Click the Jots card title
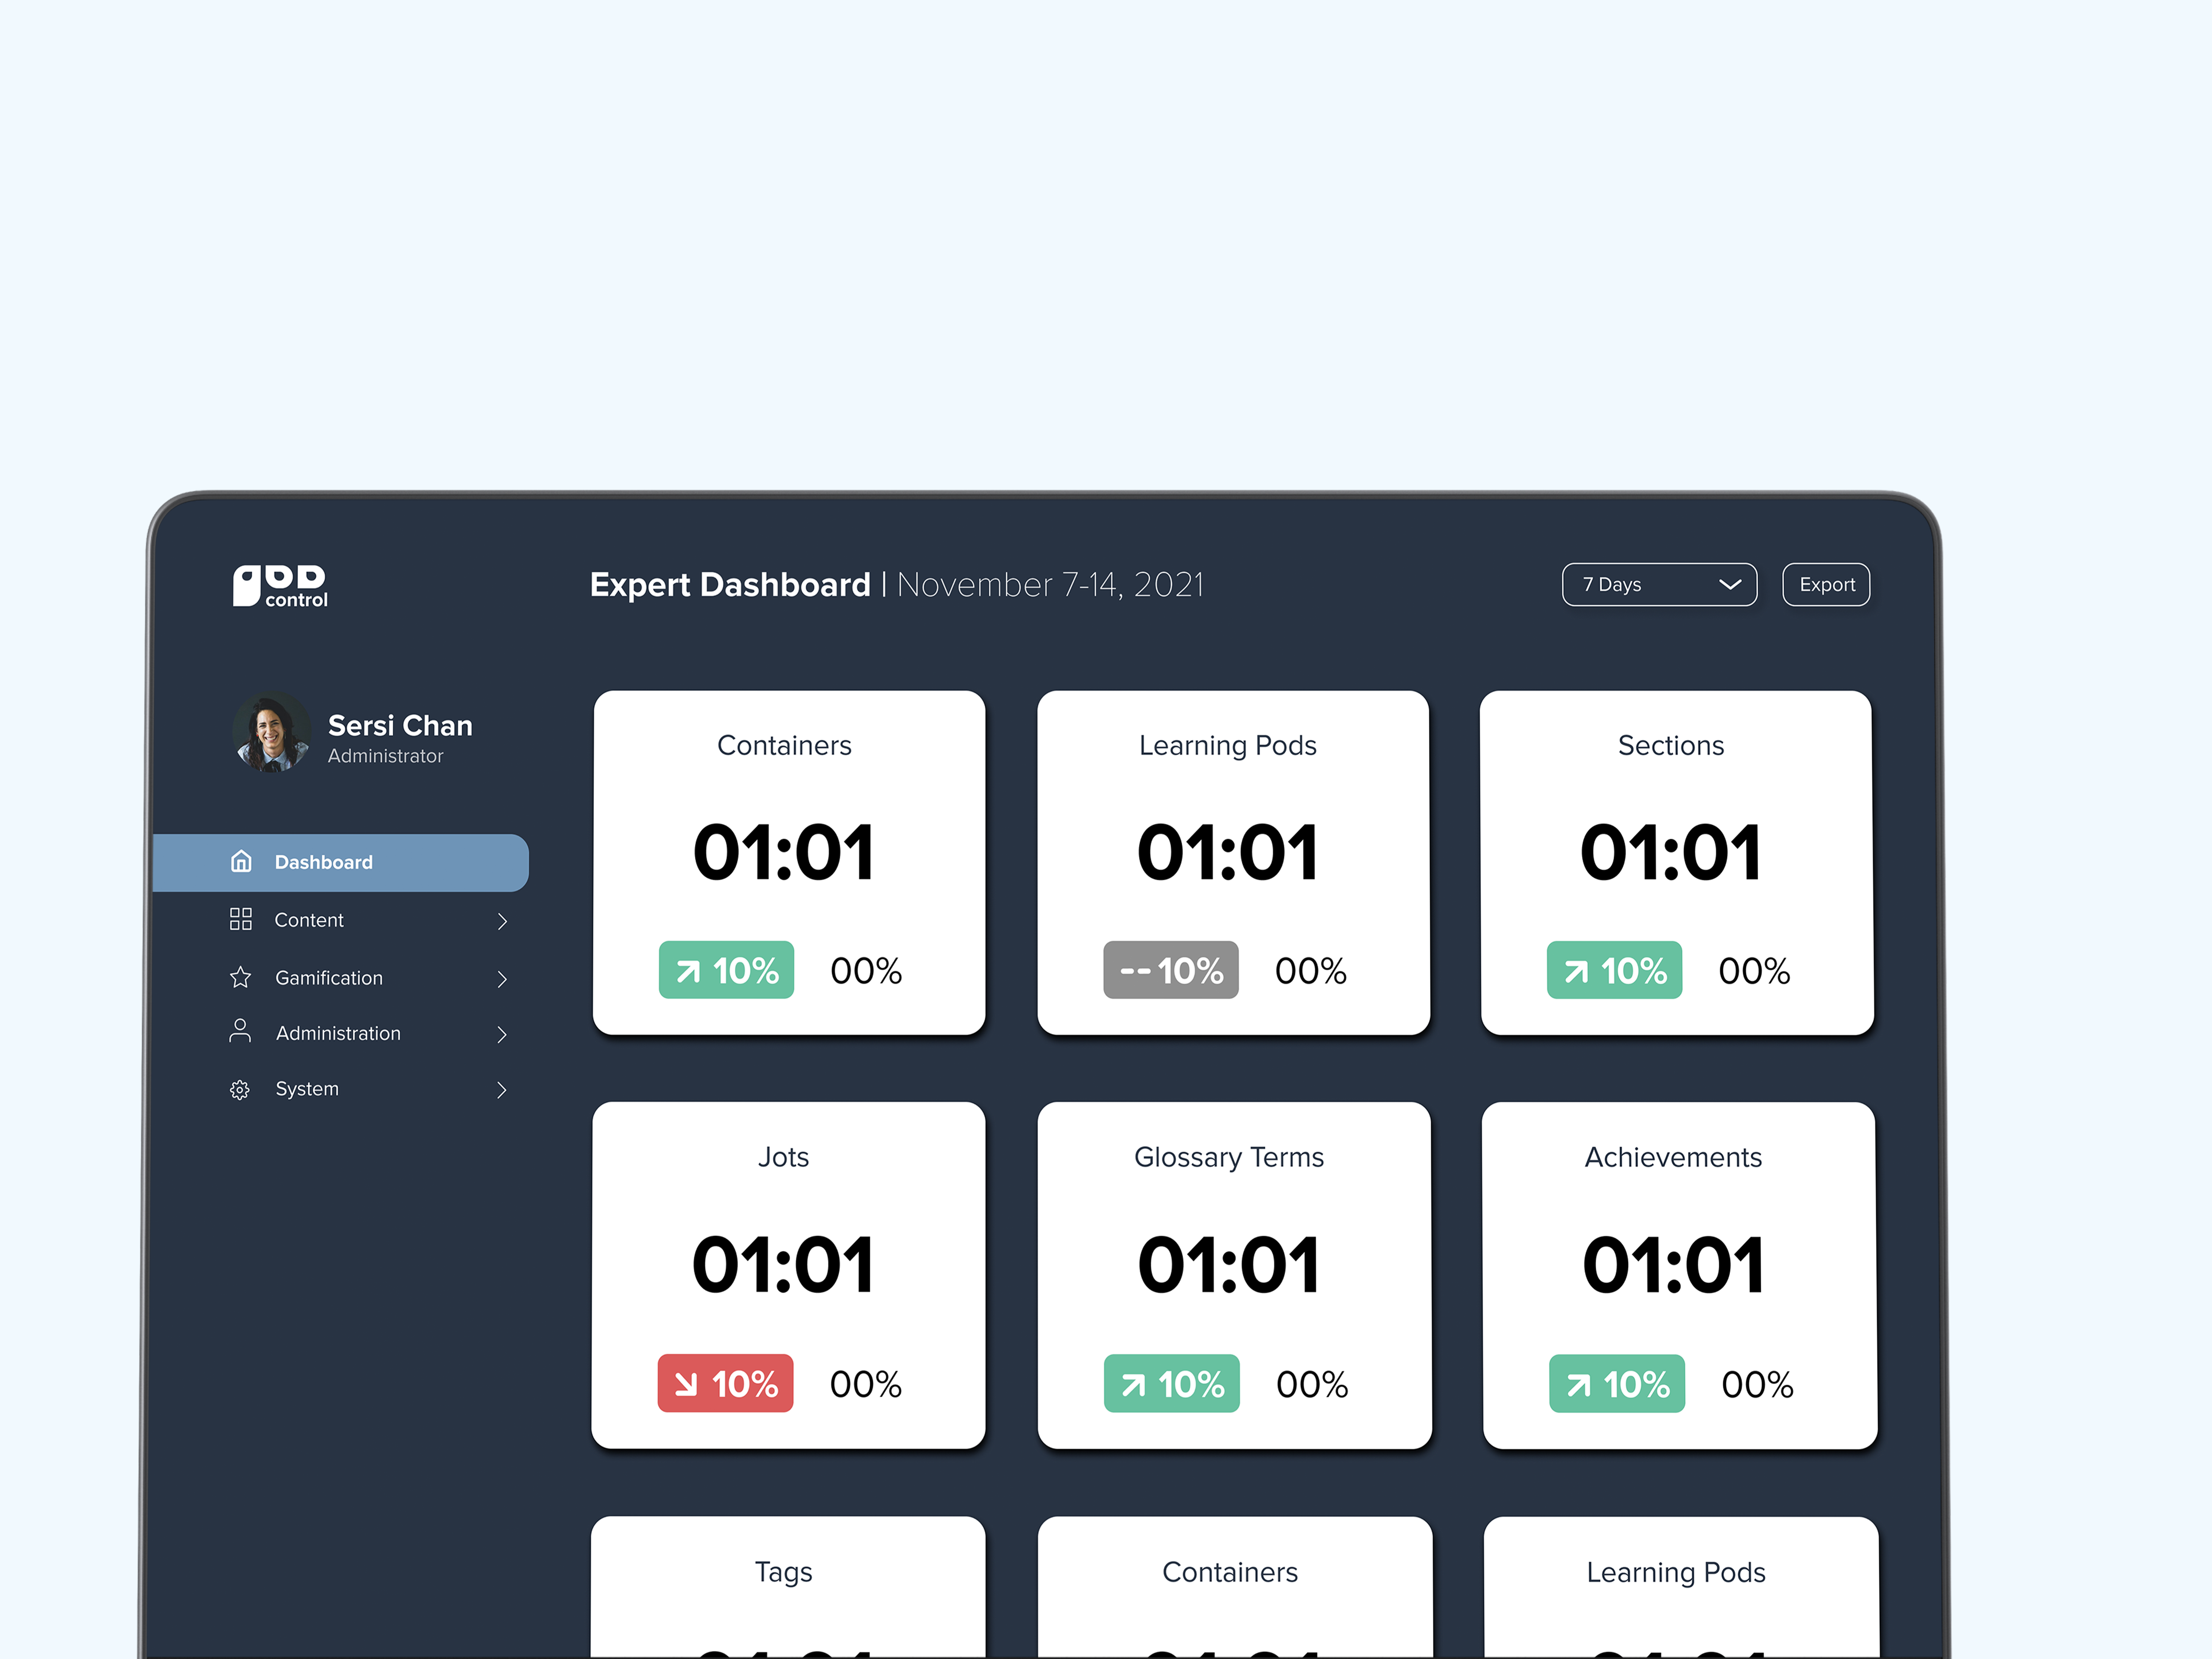This screenshot has height=1659, width=2212. (x=783, y=1157)
